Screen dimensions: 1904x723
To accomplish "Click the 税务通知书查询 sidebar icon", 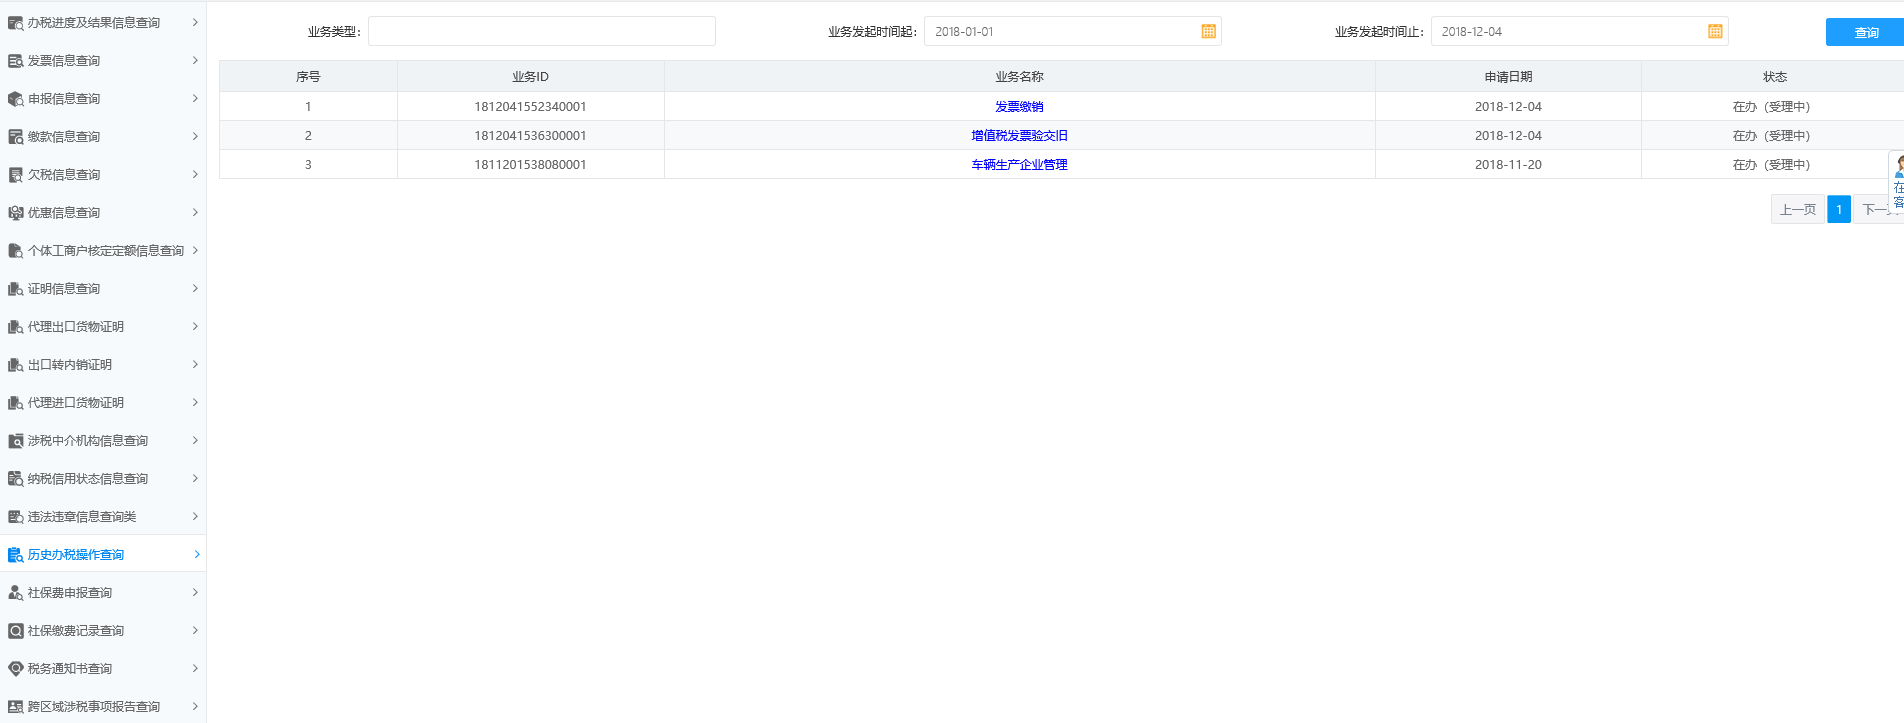I will [x=15, y=669].
